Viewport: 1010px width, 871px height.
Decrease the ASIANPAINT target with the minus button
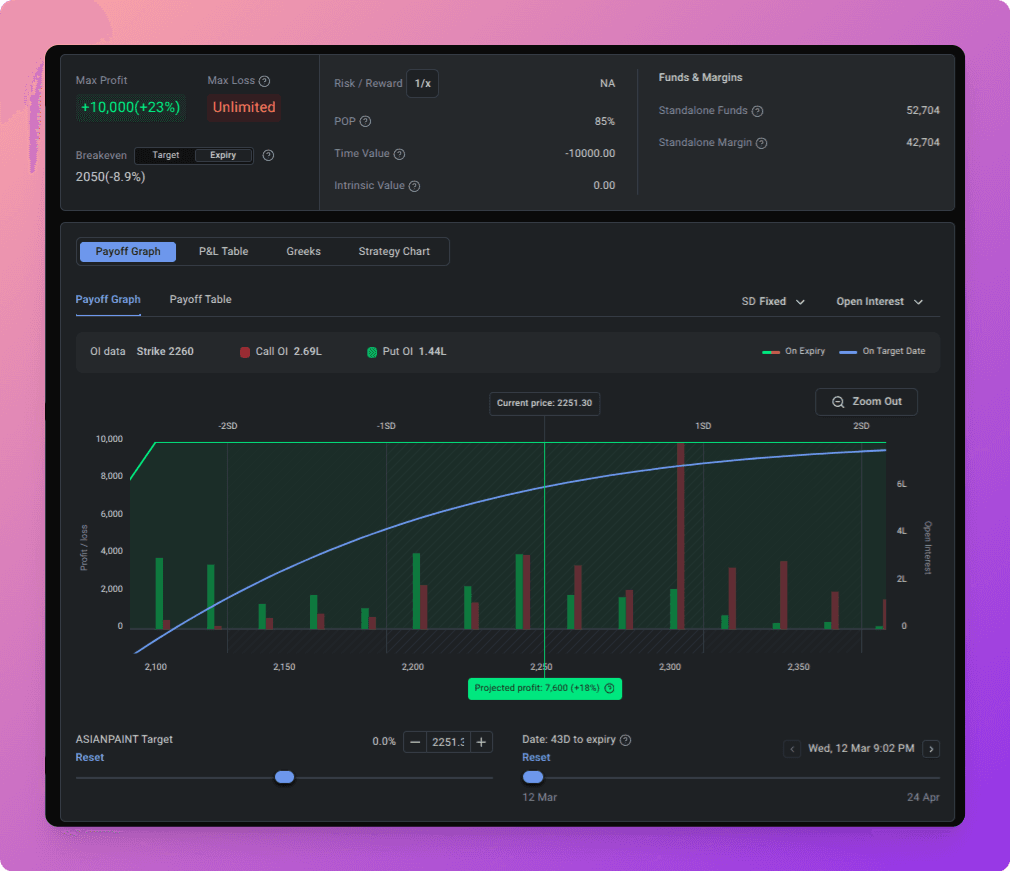coord(415,742)
